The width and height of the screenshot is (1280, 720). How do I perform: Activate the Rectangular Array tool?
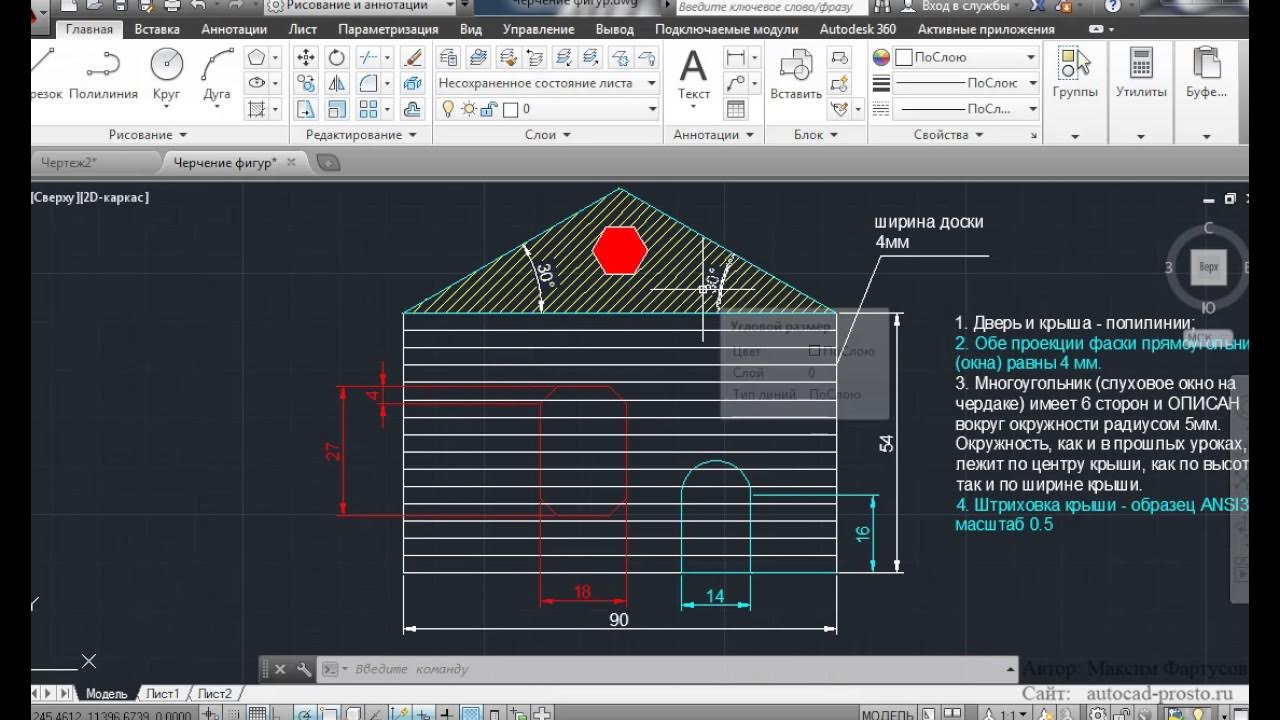[x=369, y=109]
